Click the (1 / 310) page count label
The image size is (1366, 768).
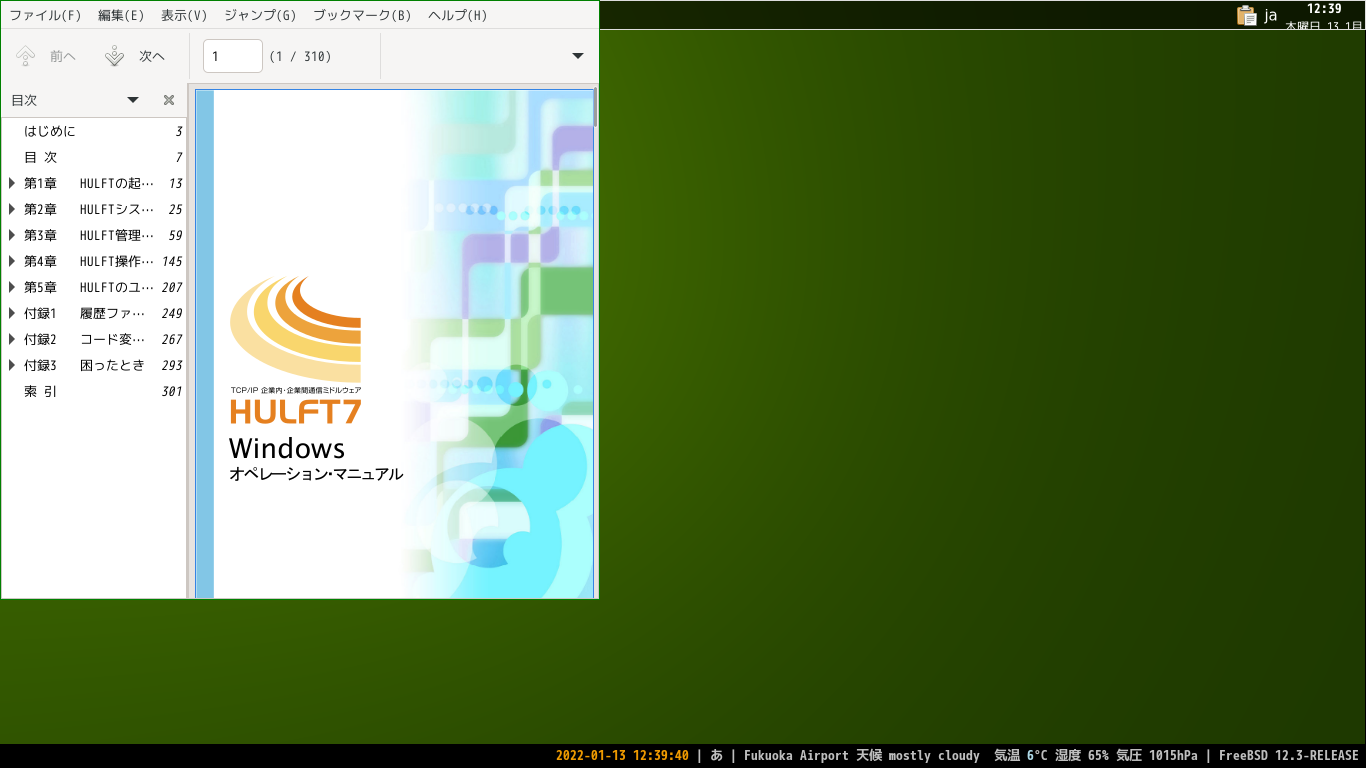tap(300, 56)
